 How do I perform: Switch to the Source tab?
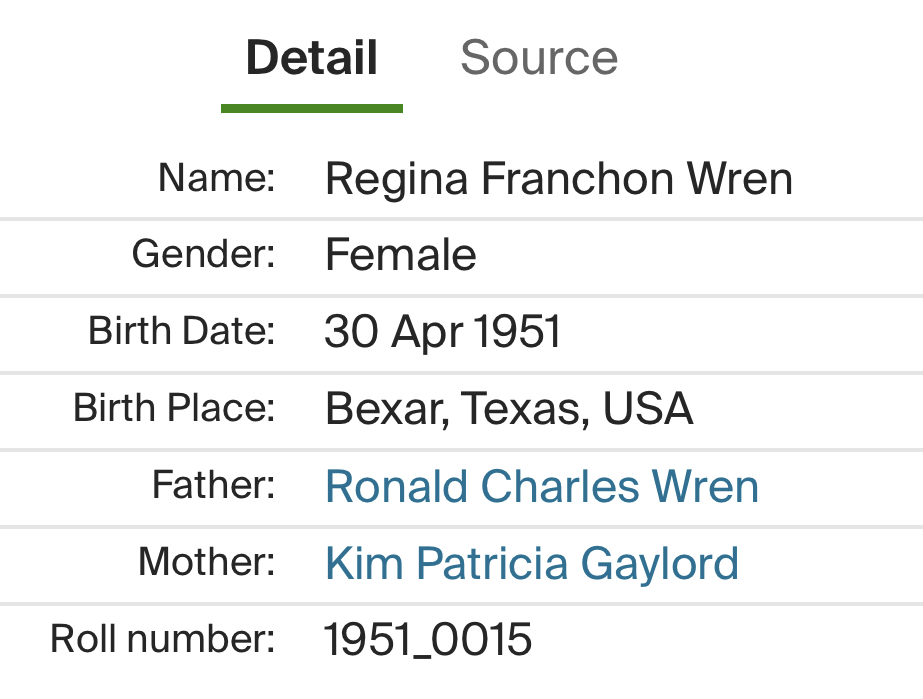538,58
